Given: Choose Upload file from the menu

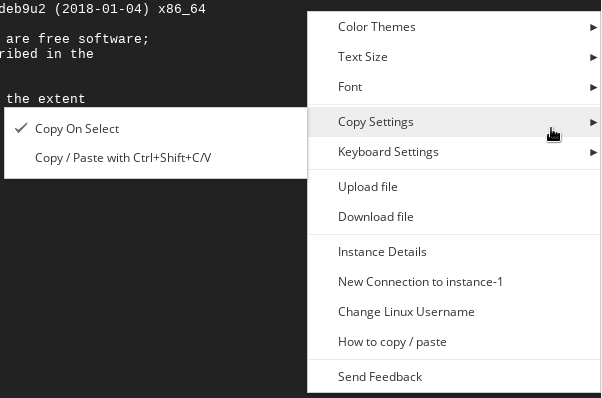Looking at the screenshot, I should coord(453,187).
